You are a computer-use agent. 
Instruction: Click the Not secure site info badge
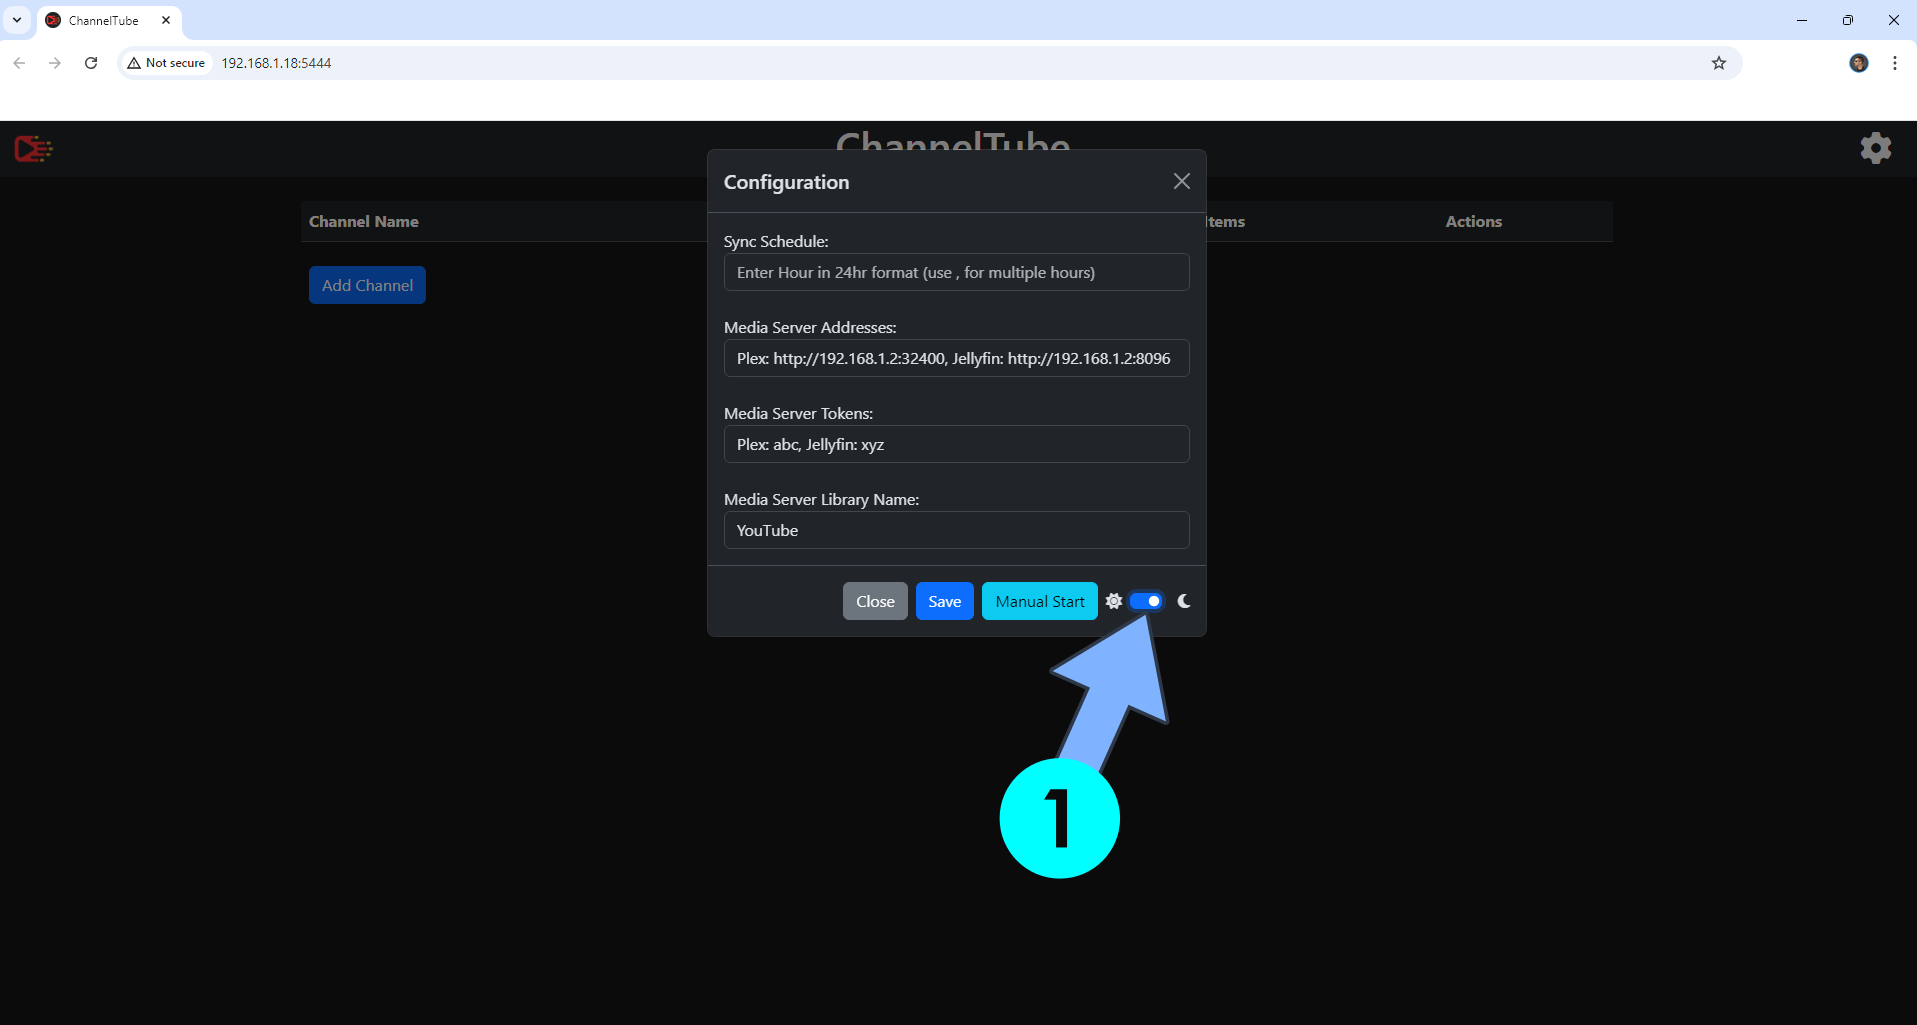coord(166,63)
